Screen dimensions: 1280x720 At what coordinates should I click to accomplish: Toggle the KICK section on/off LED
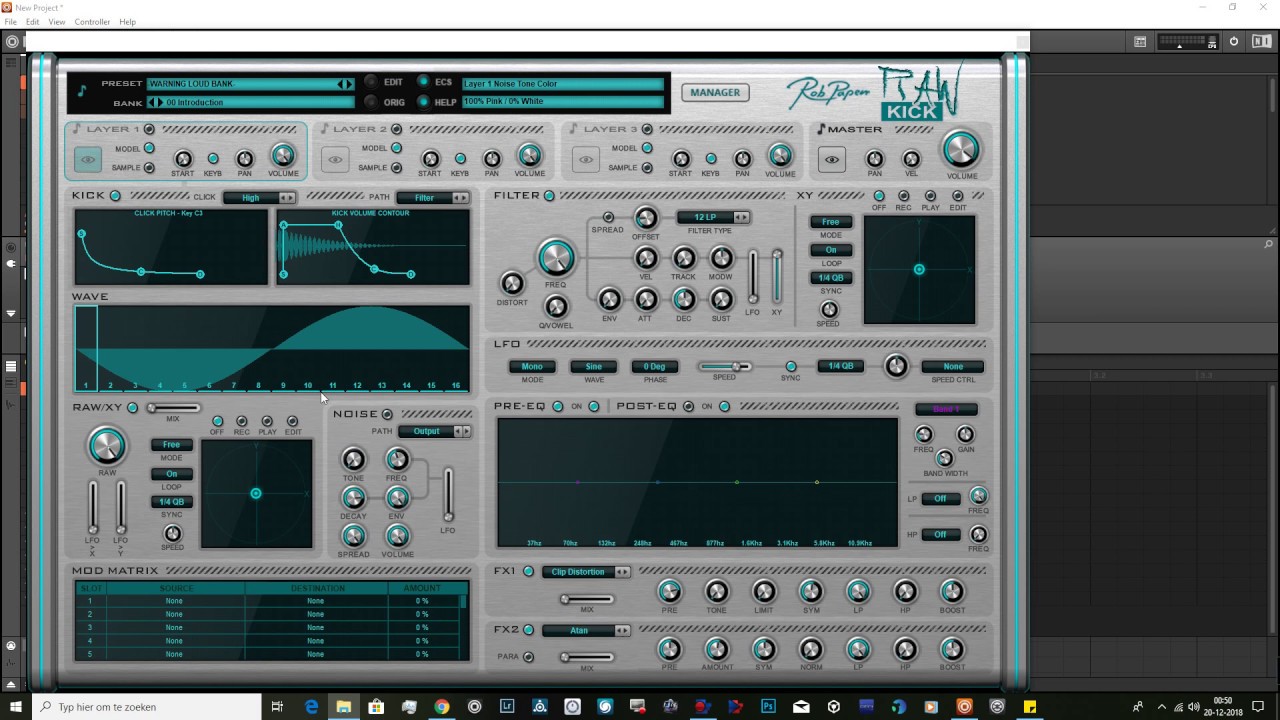(x=115, y=196)
